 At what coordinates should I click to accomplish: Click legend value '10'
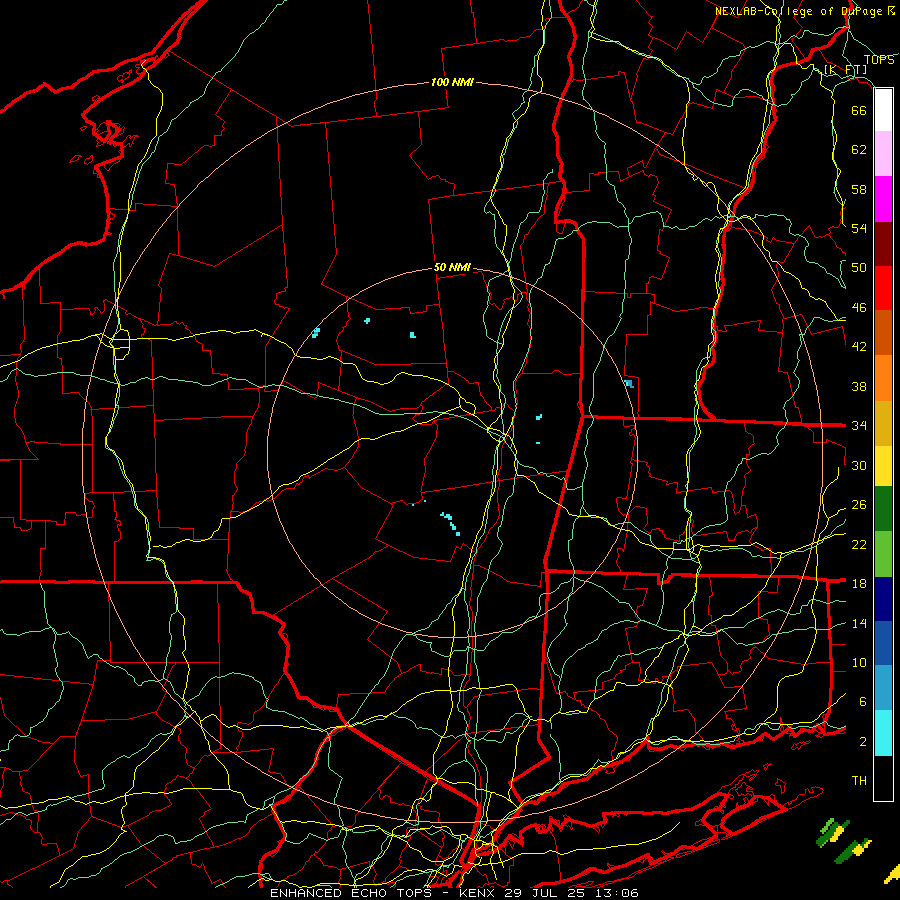859,662
